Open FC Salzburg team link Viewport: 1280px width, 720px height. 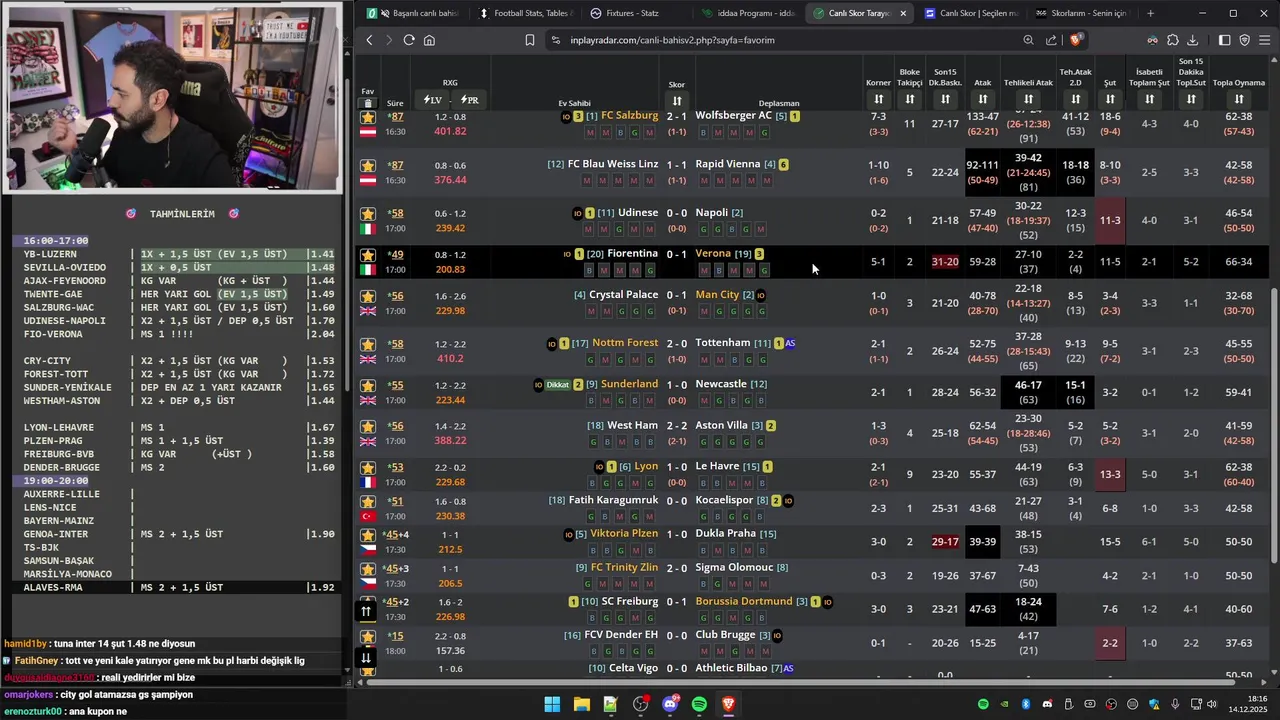[629, 116]
